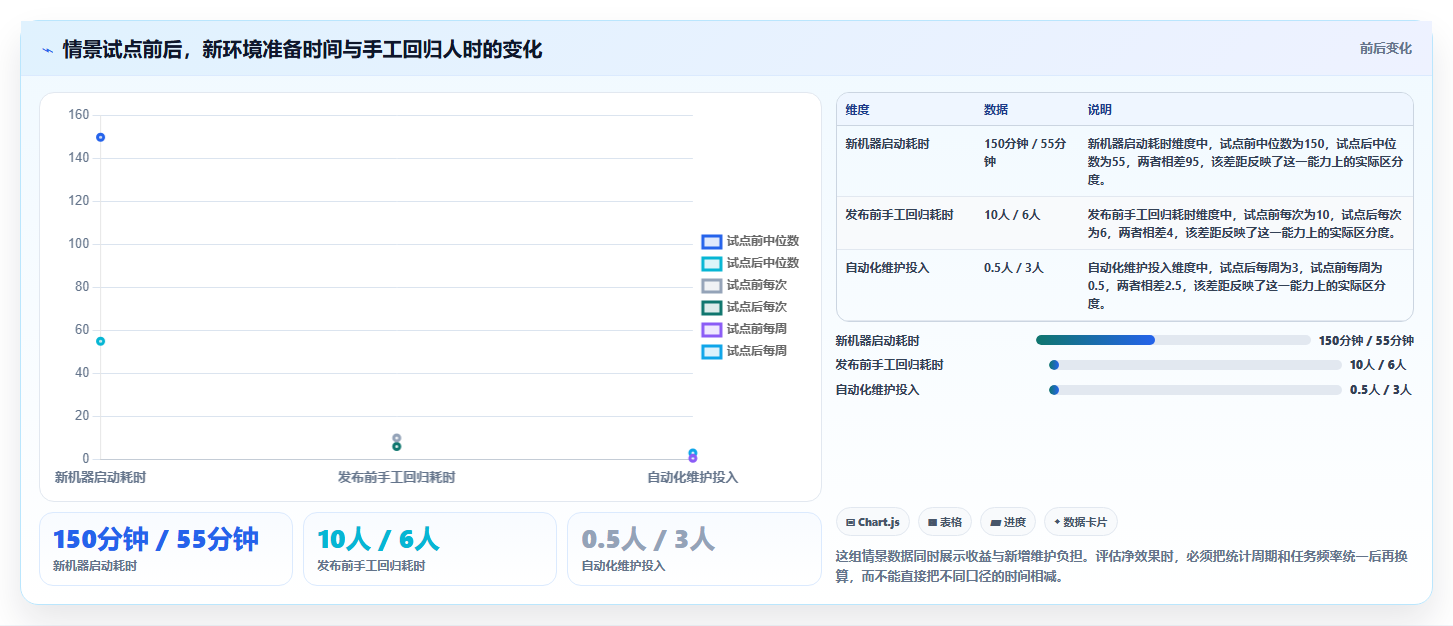Click x-axis label 发布前手工回归耗时
The width and height of the screenshot is (1453, 626).
397,478
